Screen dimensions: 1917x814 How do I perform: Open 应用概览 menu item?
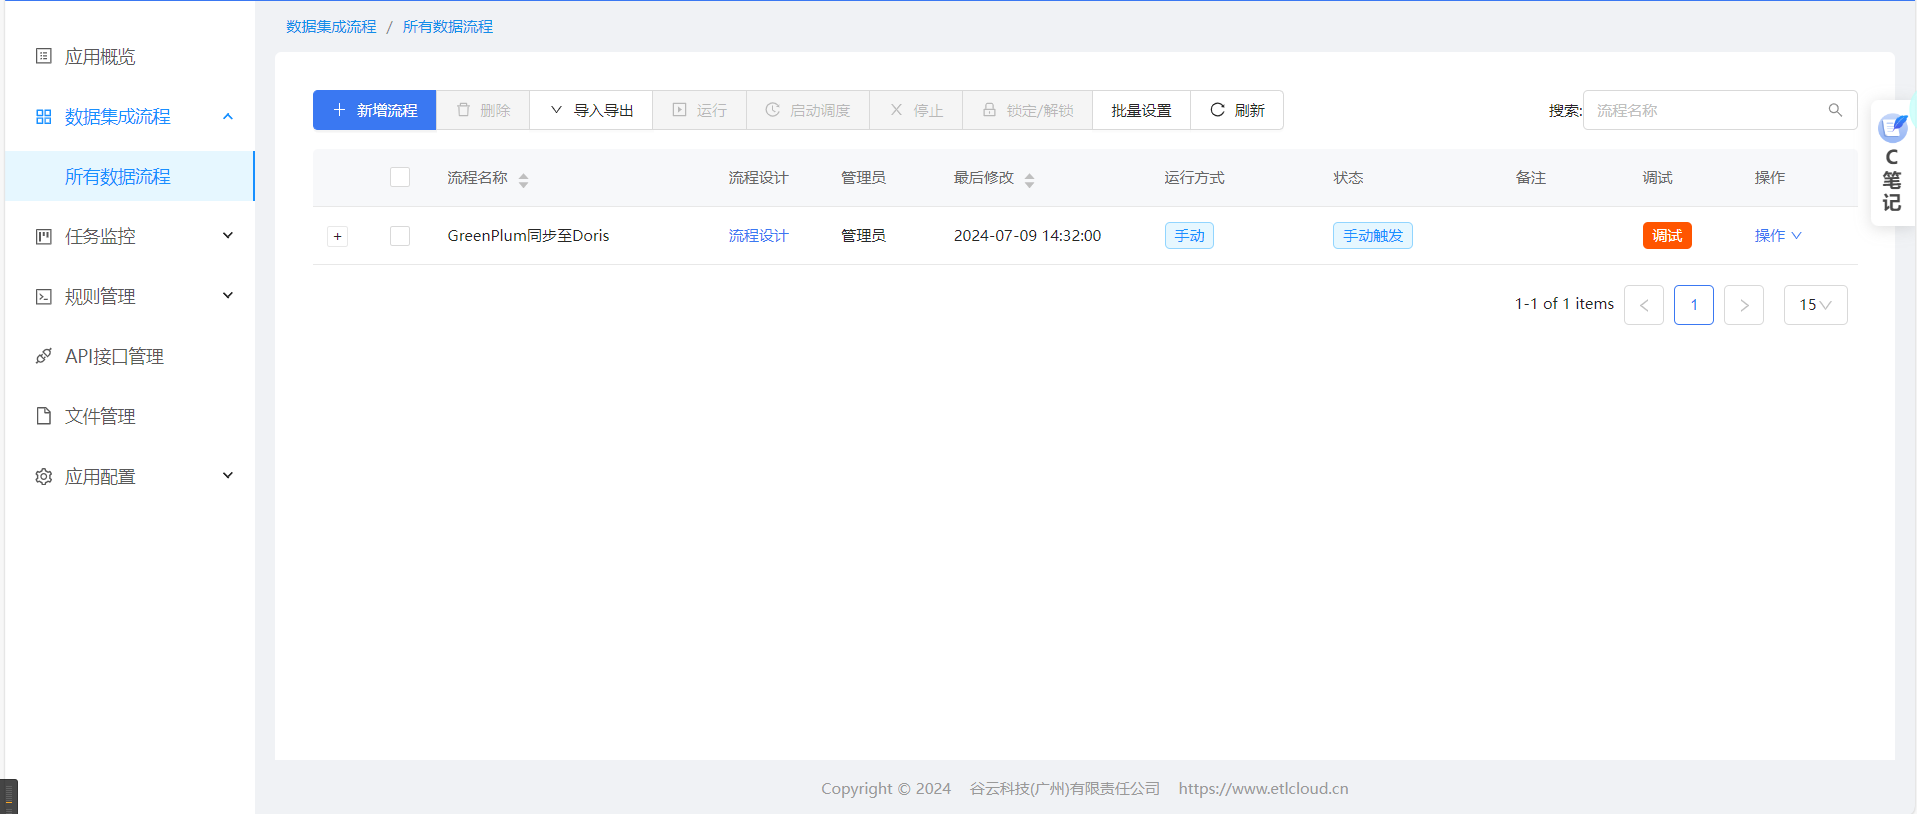pos(130,57)
